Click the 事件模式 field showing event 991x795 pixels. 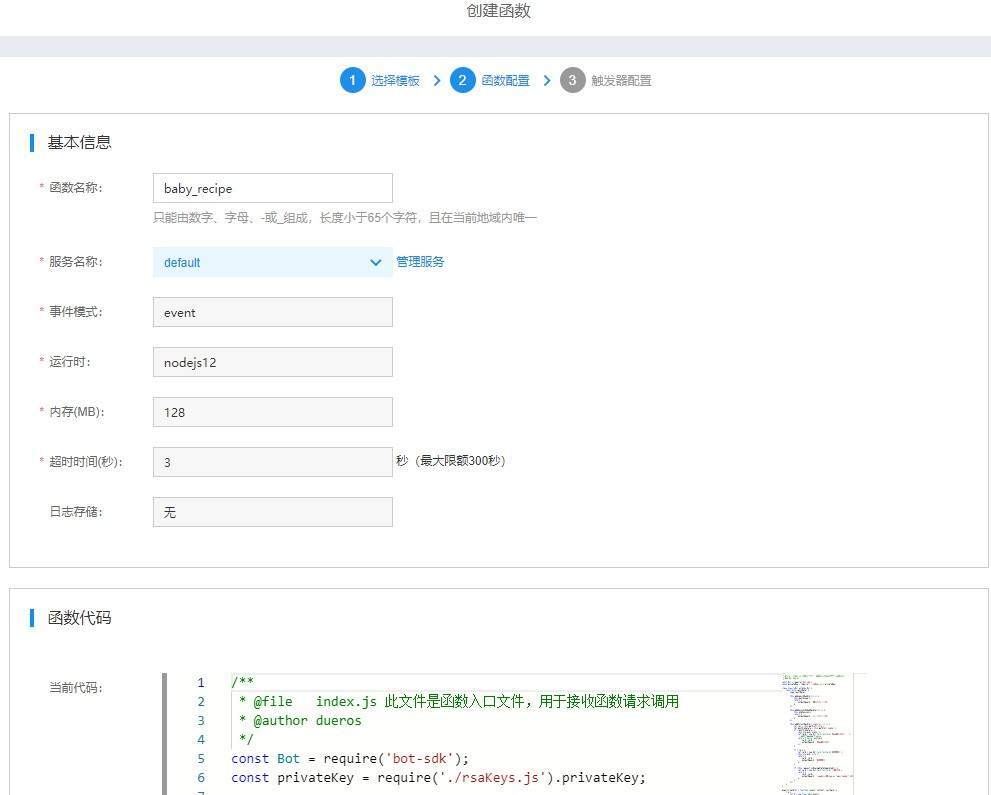pyautogui.click(x=272, y=312)
